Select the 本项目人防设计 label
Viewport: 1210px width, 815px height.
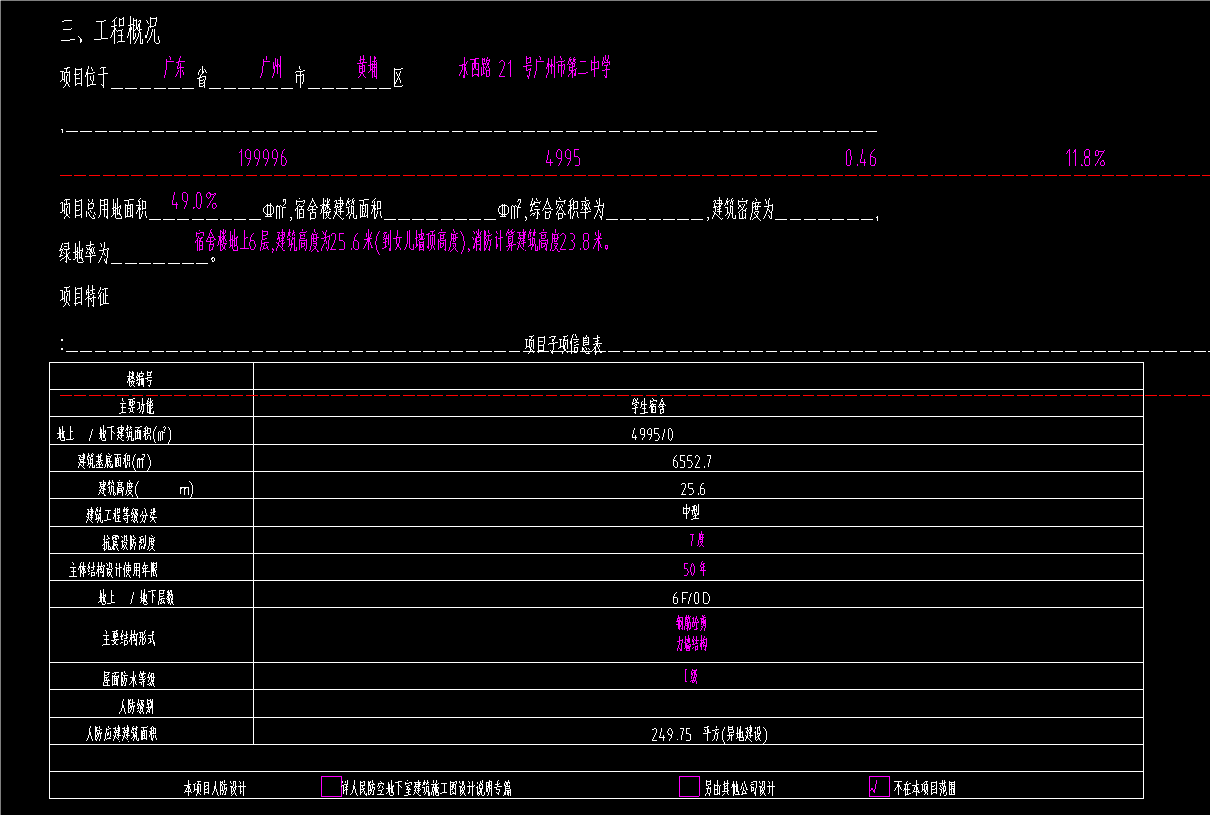pos(215,789)
